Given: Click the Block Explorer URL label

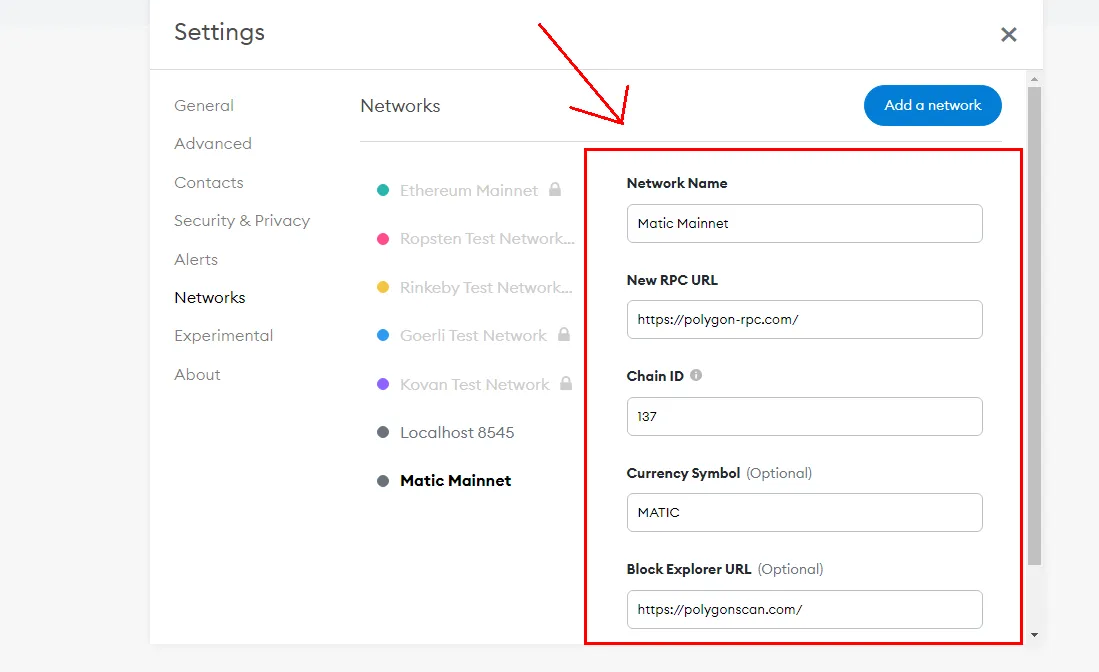Looking at the screenshot, I should [688, 569].
